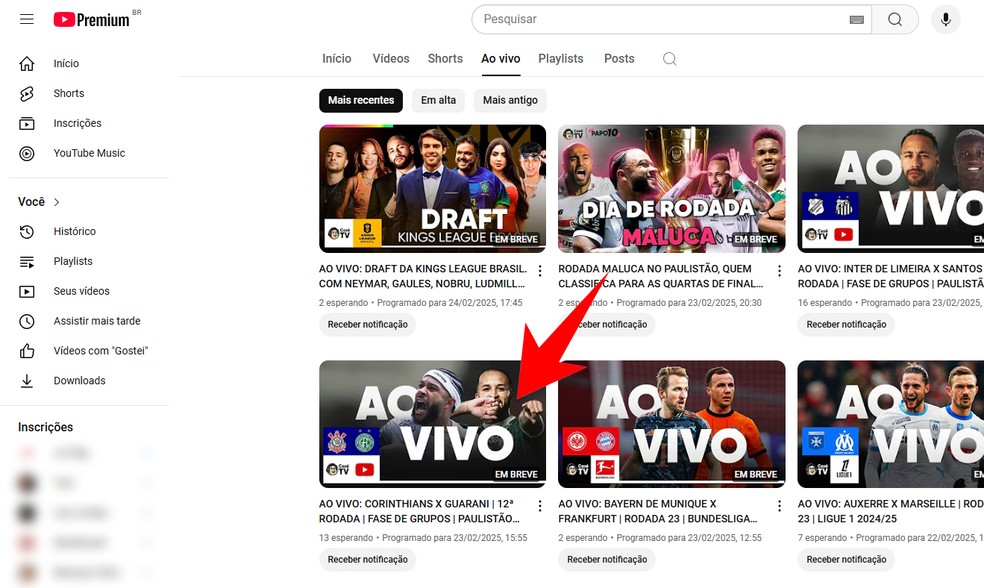The height and width of the screenshot is (588, 984).
Task: Click the microphone voice search icon
Action: coord(945,19)
